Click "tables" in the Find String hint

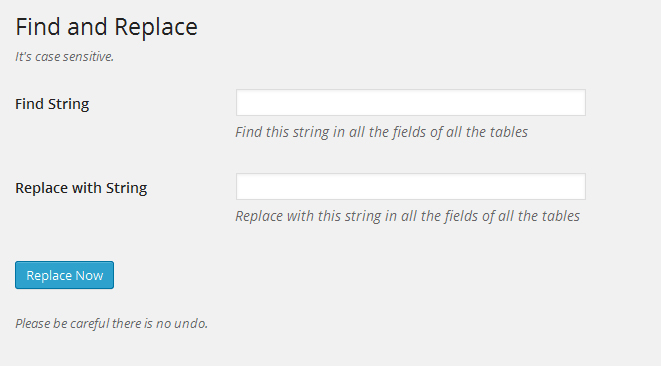click(x=508, y=132)
